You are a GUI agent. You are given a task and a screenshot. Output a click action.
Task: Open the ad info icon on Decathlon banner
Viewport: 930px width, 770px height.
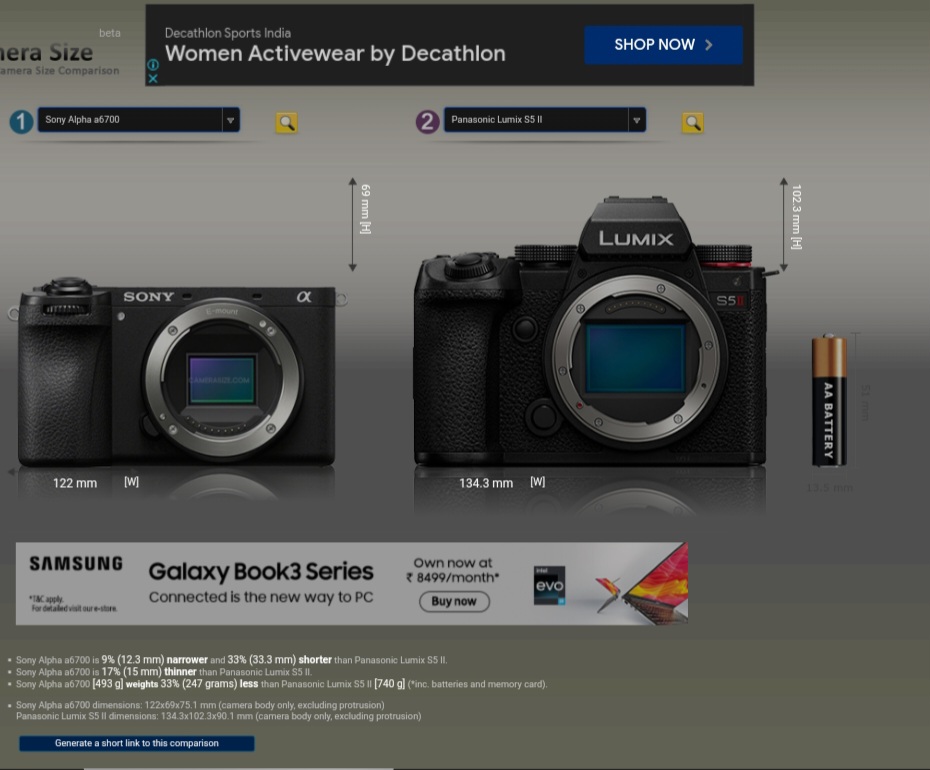pyautogui.click(x=153, y=65)
